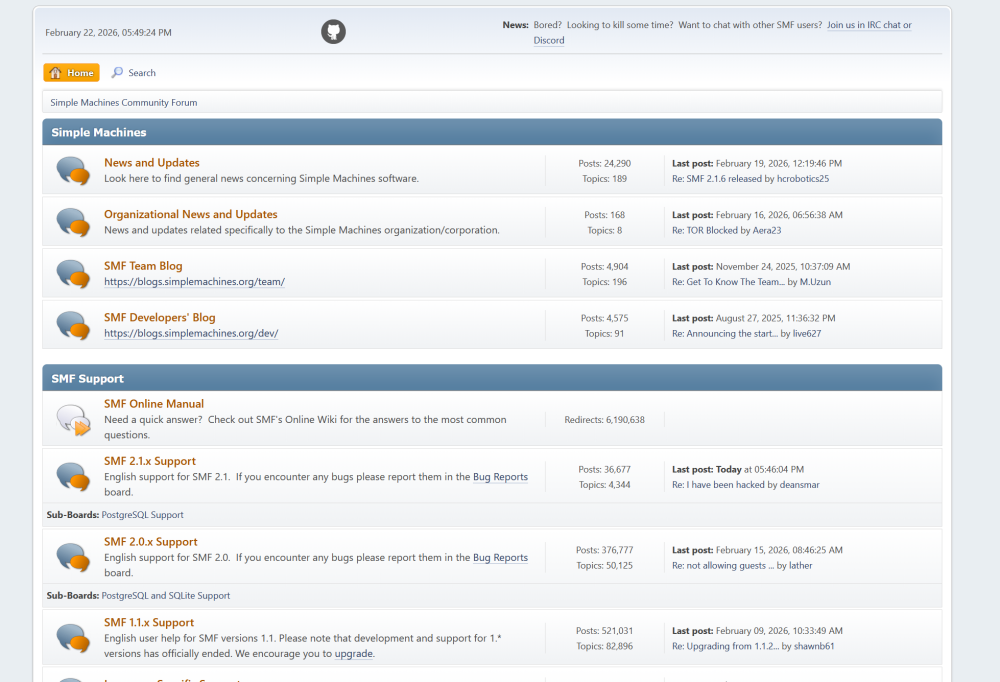The width and height of the screenshot is (1000, 682).
Task: Open the Simple Machines category header
Action: (99, 133)
